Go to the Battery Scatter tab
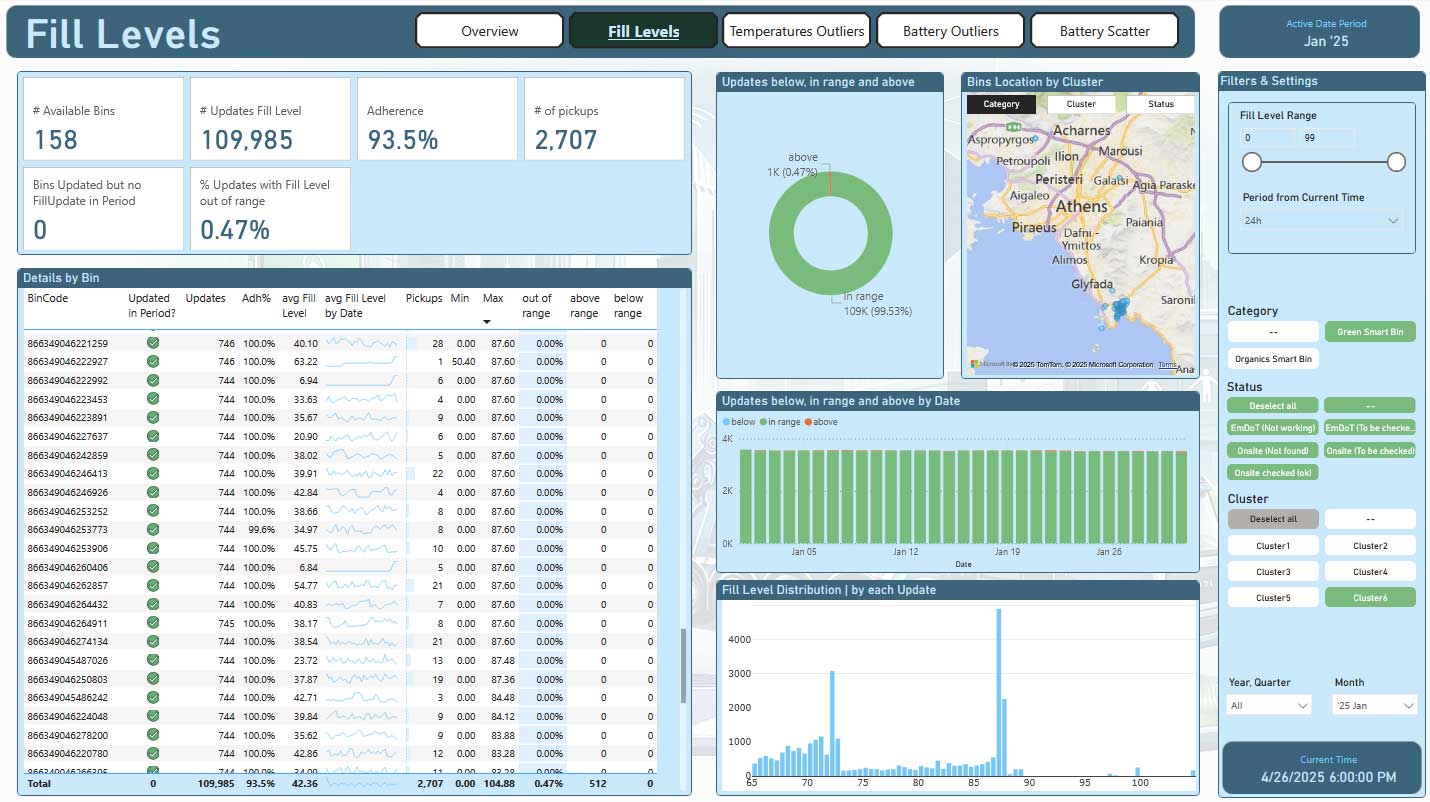 [1104, 31]
